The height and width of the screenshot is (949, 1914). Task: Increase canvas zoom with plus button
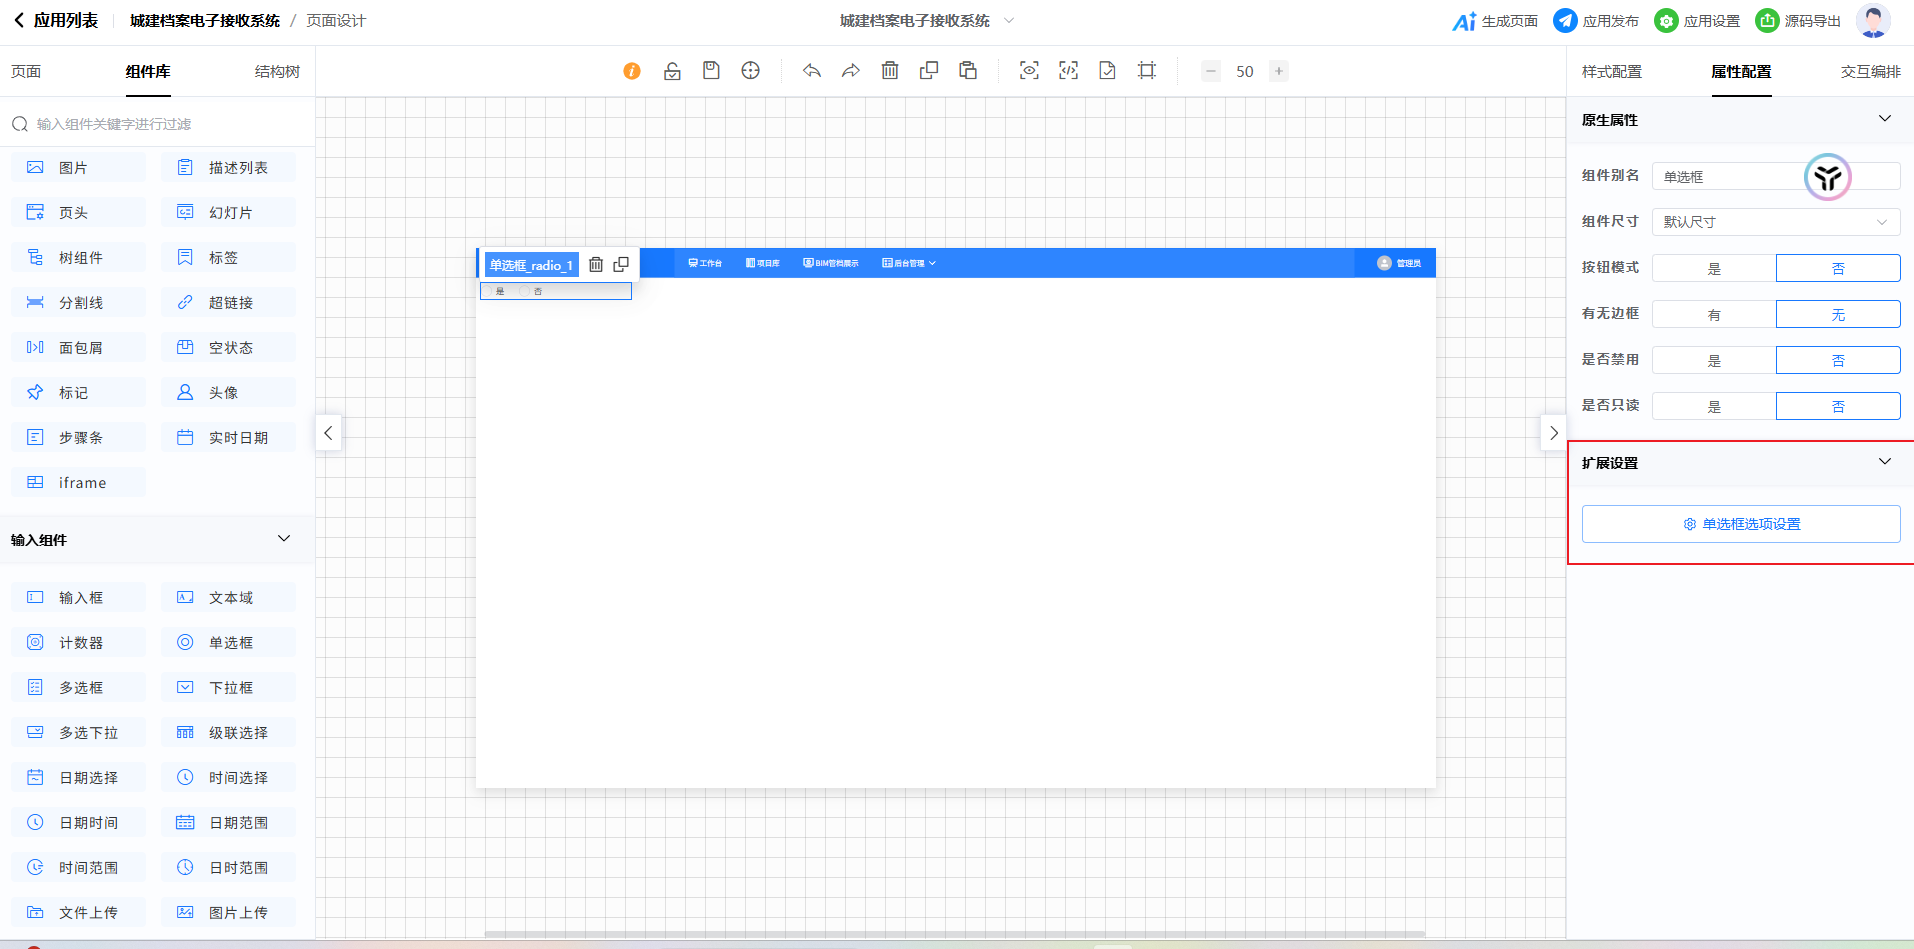(1278, 71)
